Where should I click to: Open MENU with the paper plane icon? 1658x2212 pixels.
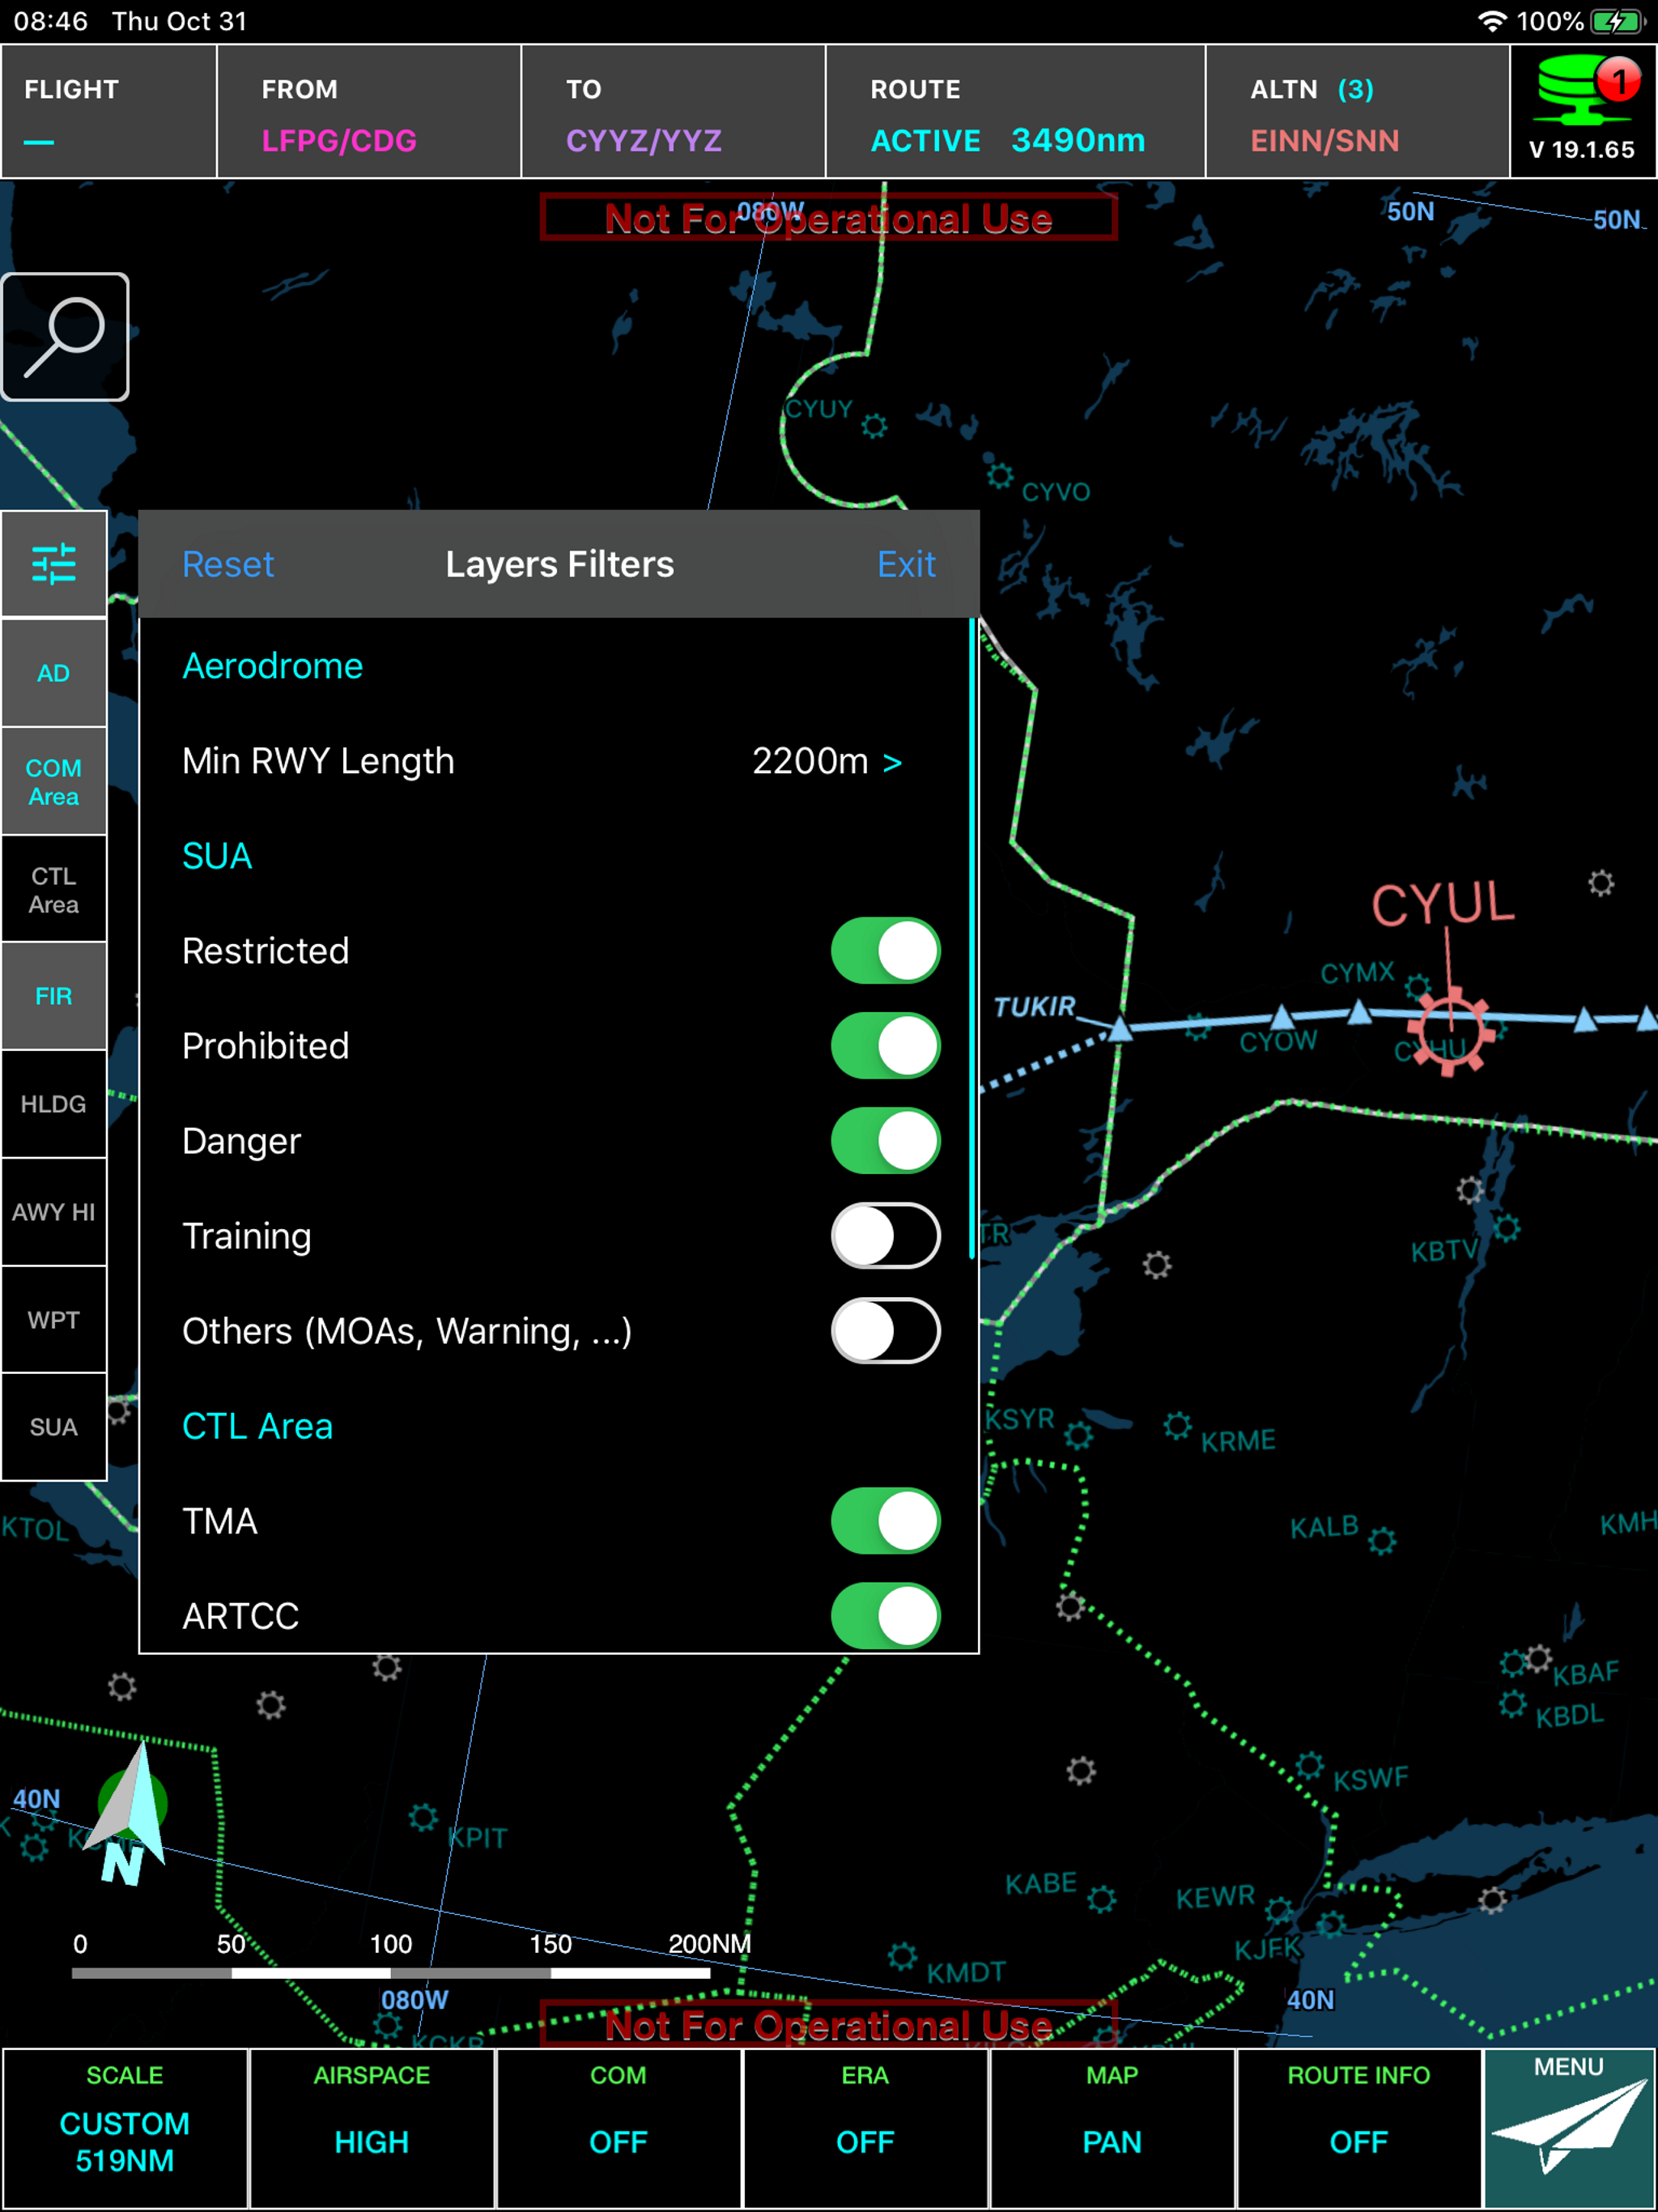1568,2126
